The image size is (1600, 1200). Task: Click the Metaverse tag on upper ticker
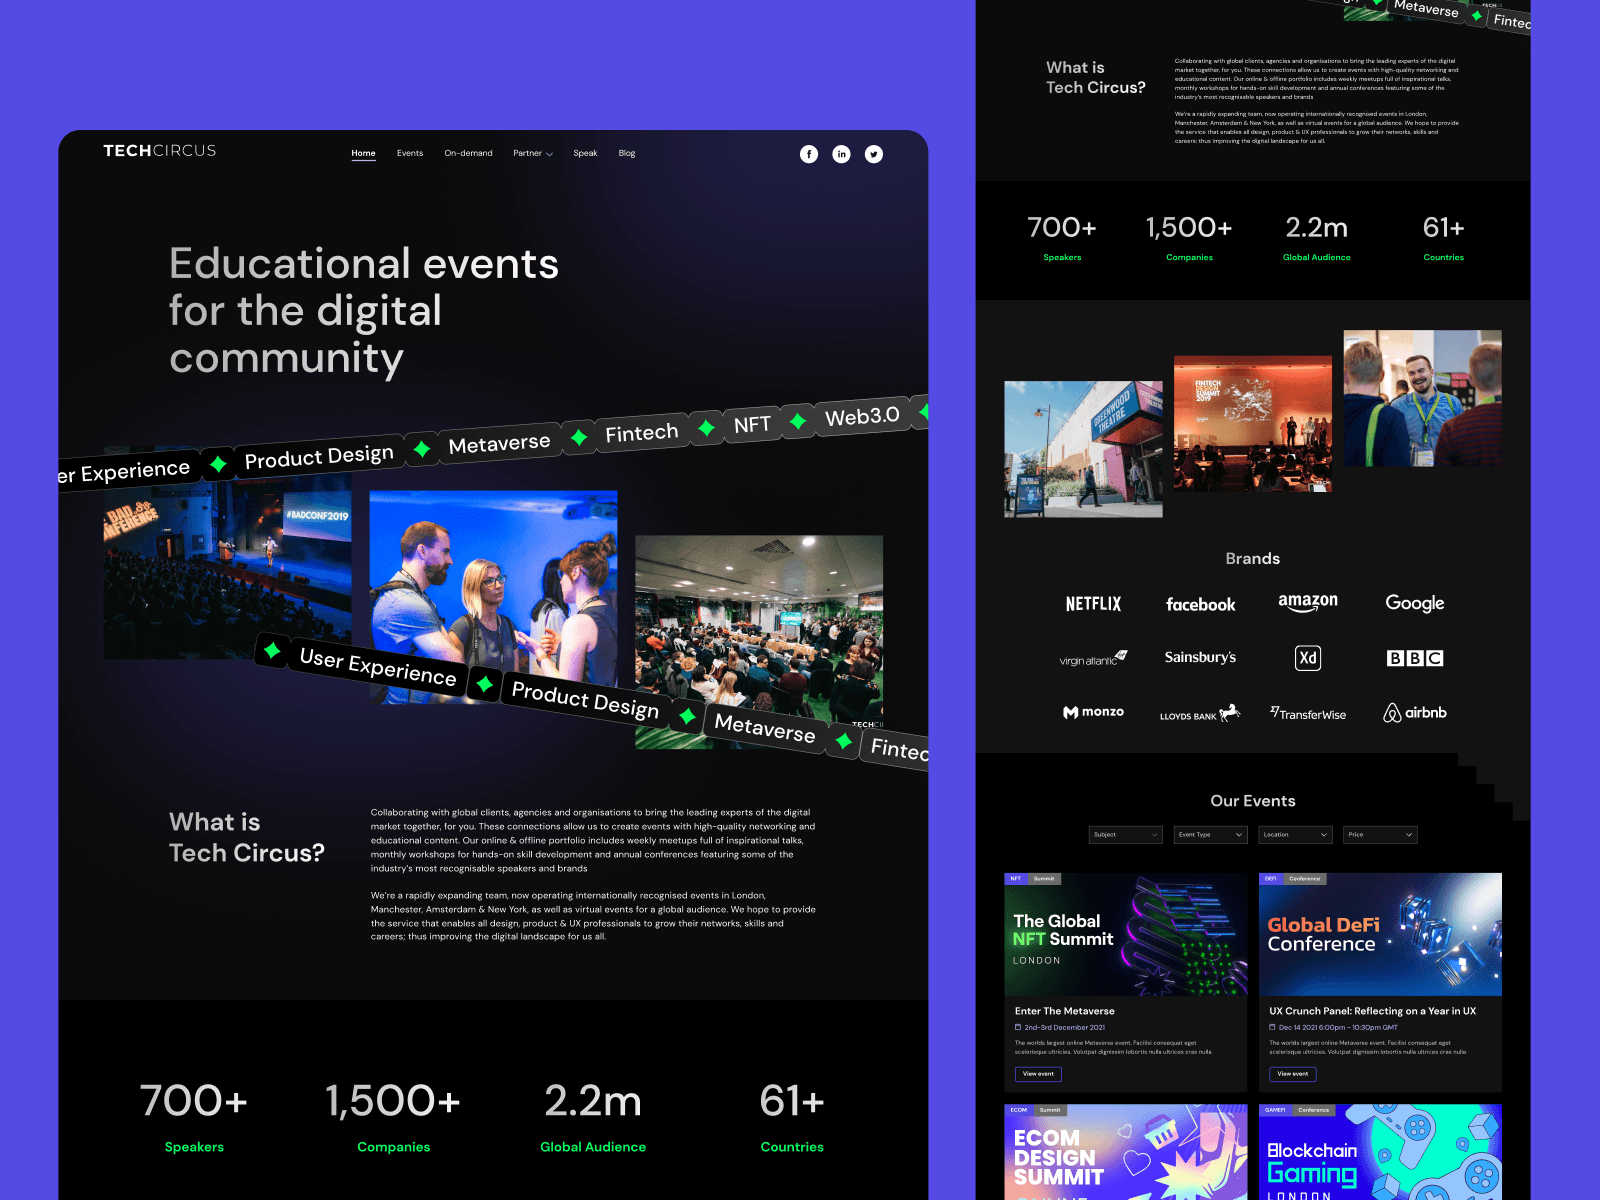[499, 443]
